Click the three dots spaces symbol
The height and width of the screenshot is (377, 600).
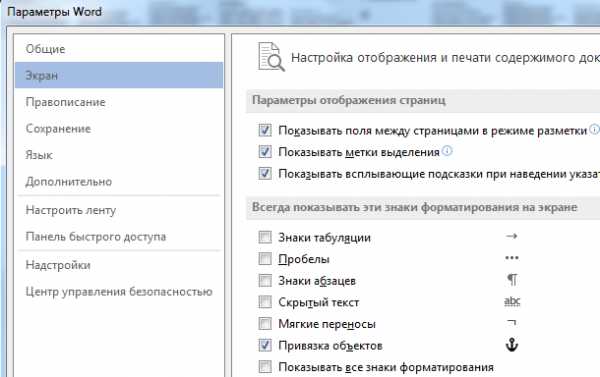coord(512,258)
